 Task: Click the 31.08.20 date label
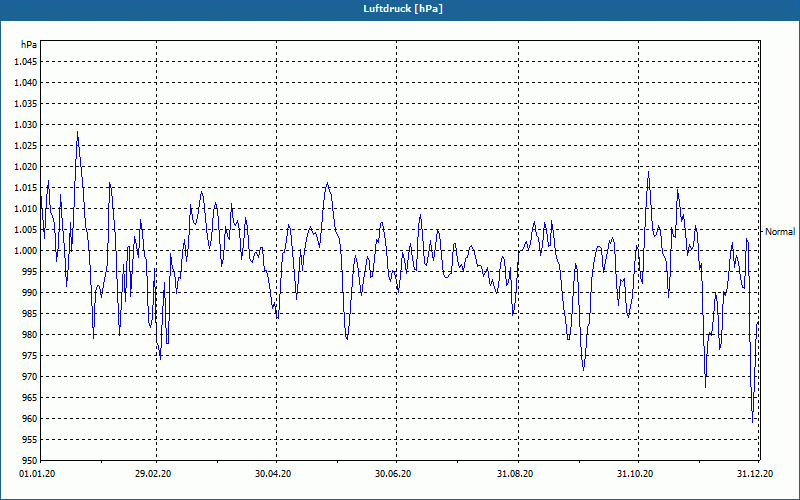point(515,474)
